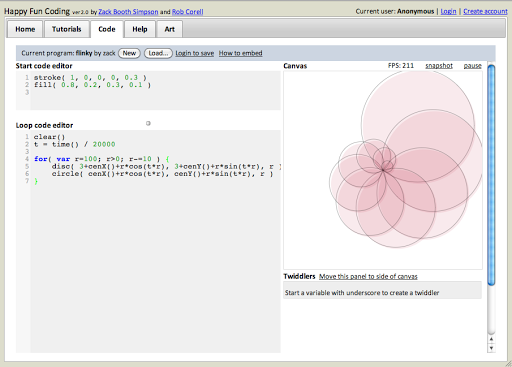Screen dimensions: 512x367
Task: Click the window resize grip at bottom corner
Action: (x=508, y=364)
